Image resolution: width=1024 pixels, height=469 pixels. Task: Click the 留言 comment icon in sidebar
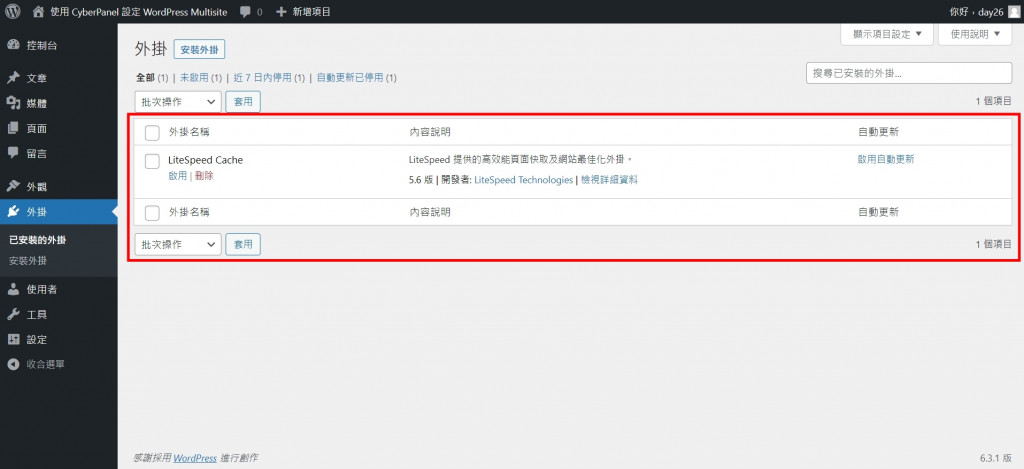pyautogui.click(x=13, y=154)
